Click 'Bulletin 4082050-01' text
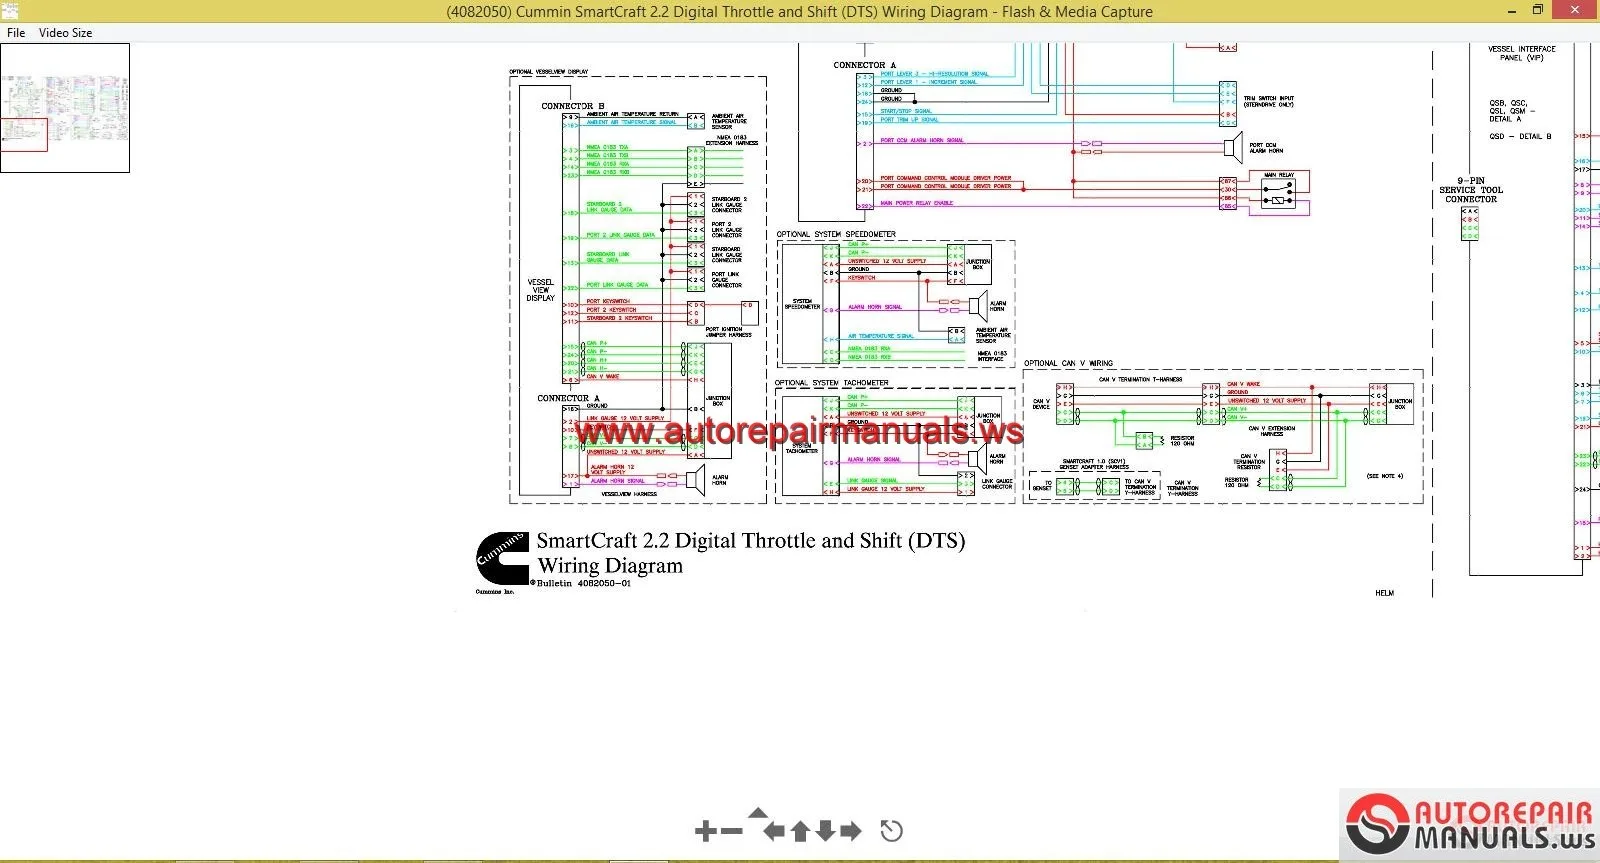This screenshot has height=863, width=1600. 584,583
